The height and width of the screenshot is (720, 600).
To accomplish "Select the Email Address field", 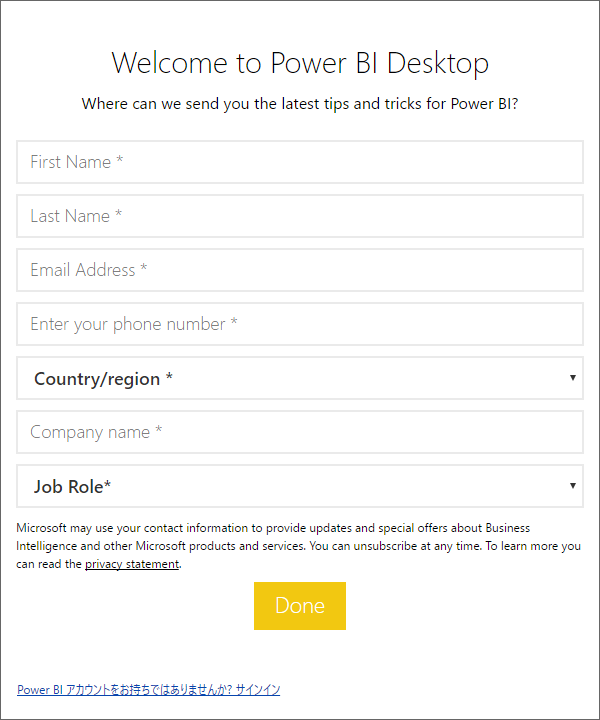I will click(x=300, y=270).
